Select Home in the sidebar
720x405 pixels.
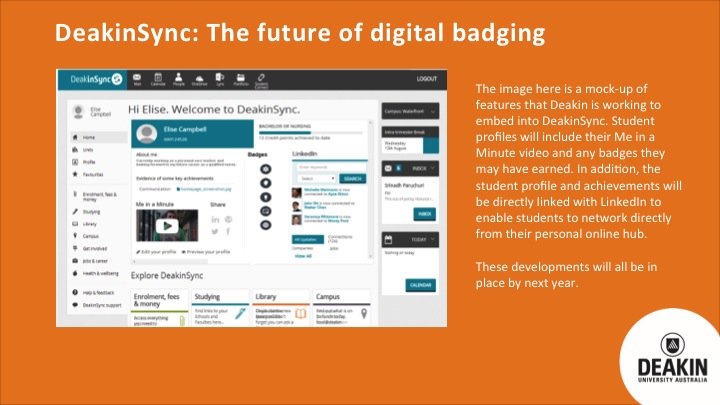[98, 137]
